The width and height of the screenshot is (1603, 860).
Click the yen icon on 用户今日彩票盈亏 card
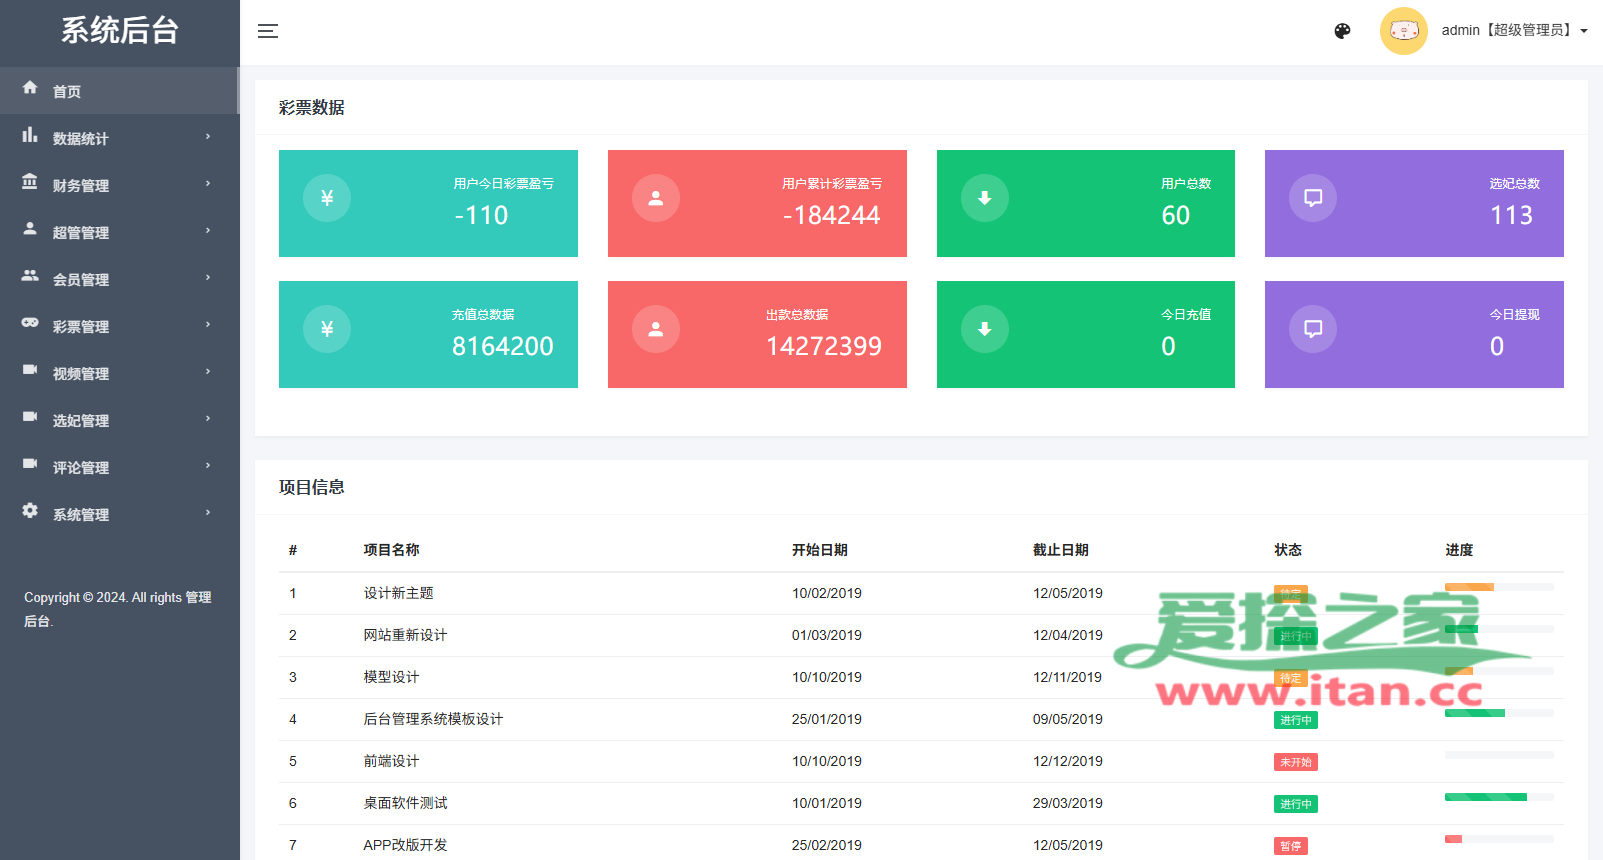point(327,198)
